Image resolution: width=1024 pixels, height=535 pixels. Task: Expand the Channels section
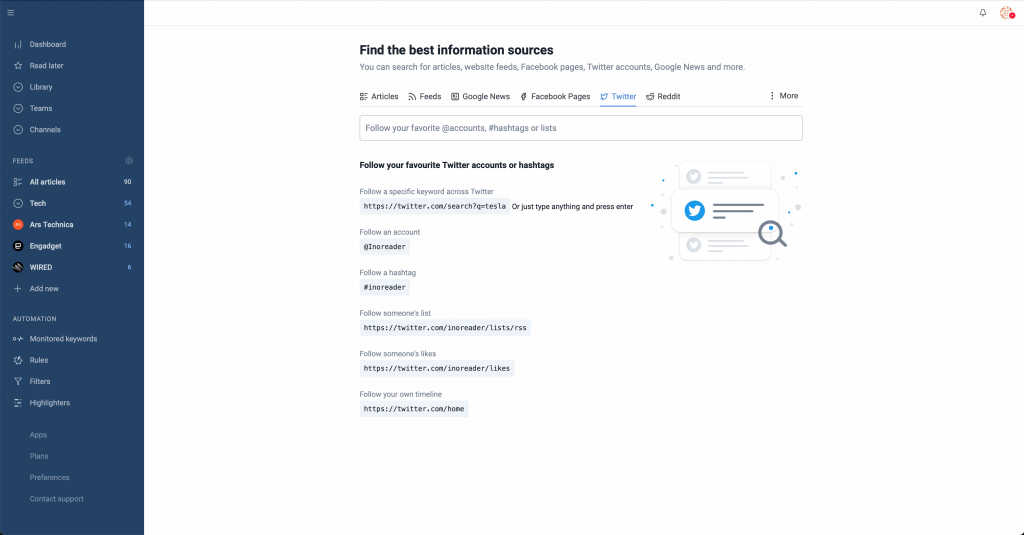(18, 130)
